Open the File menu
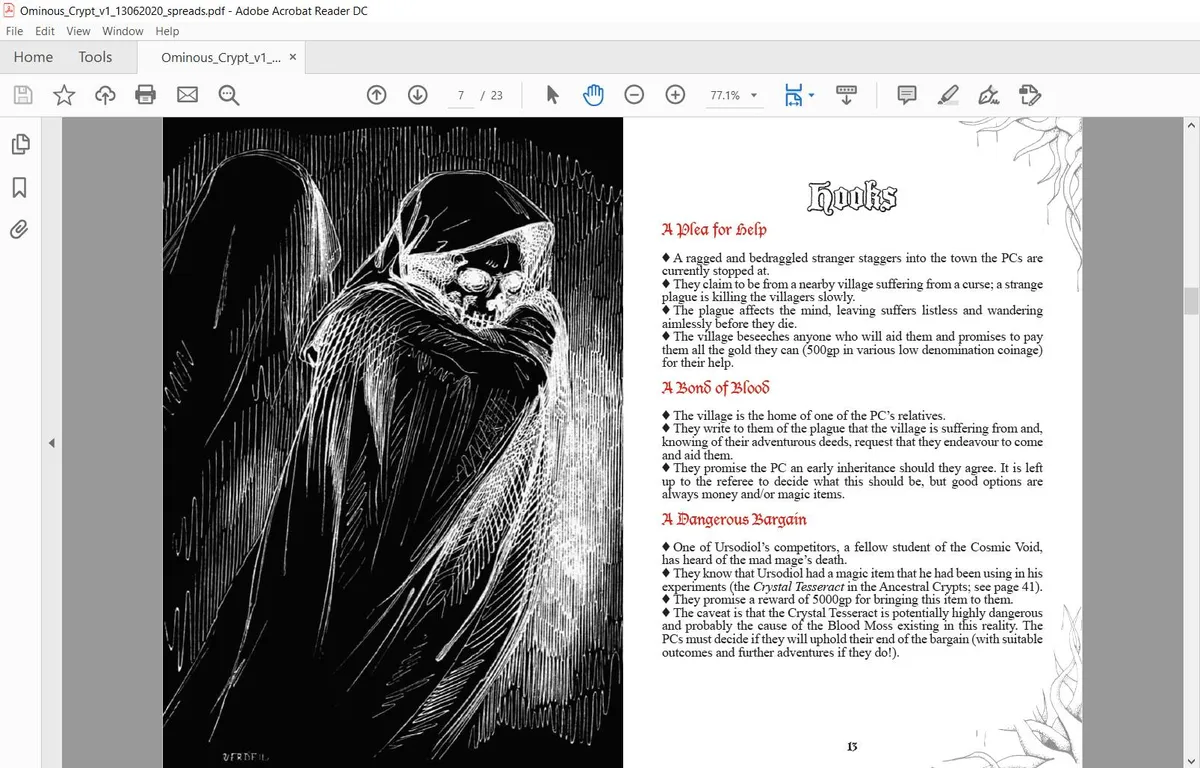 (x=15, y=31)
